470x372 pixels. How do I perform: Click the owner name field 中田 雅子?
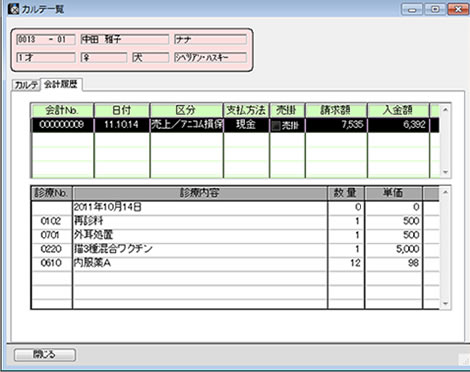coord(125,40)
